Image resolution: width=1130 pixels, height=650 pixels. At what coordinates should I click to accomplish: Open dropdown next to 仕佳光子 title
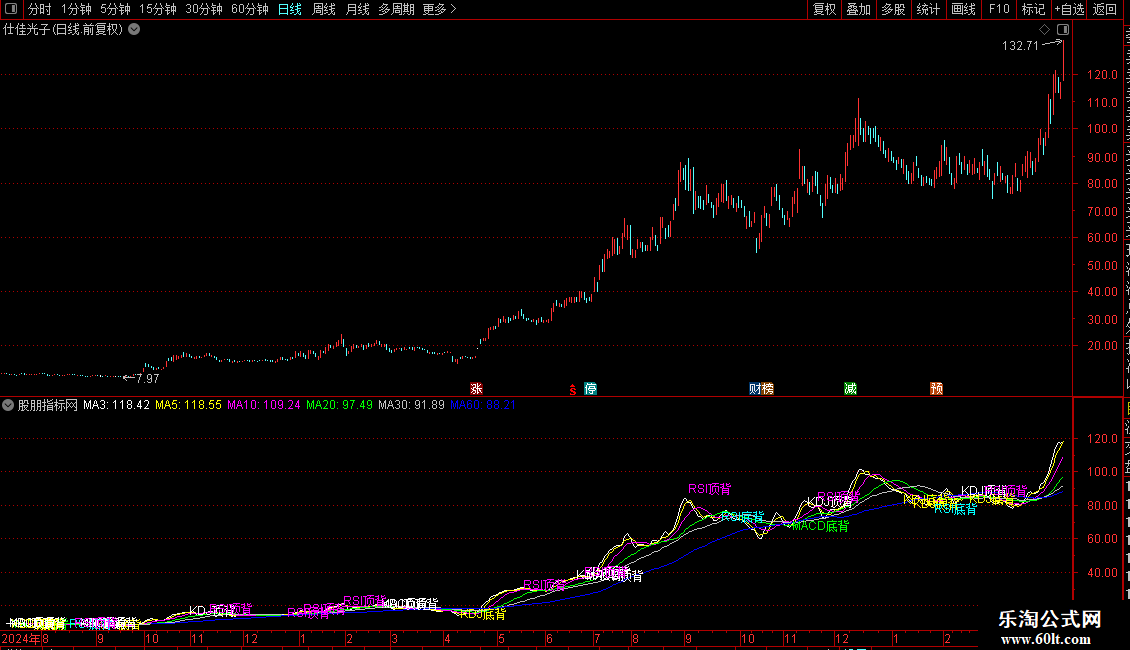(134, 30)
